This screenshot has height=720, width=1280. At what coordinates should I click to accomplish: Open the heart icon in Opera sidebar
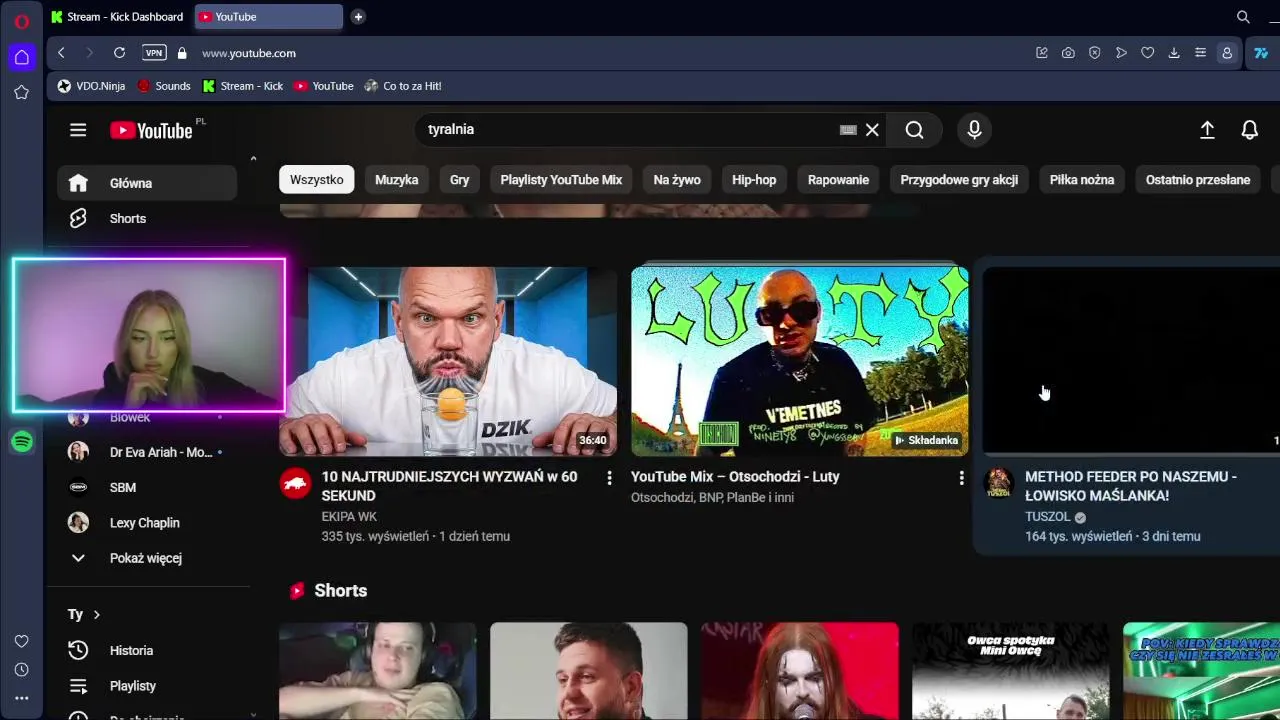coord(21,641)
